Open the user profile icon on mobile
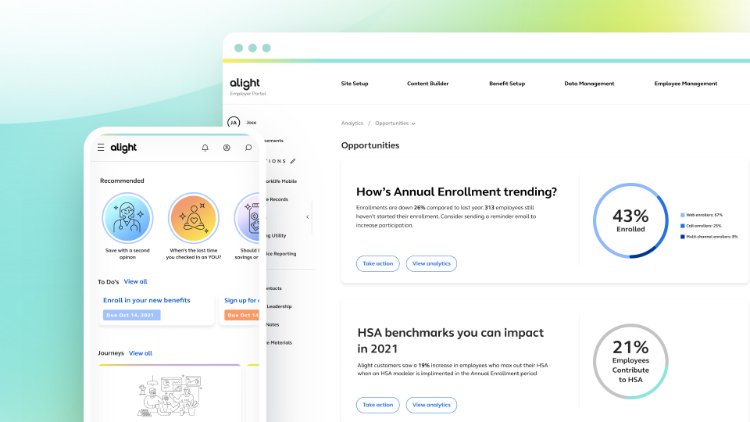750x422 pixels. [x=227, y=148]
